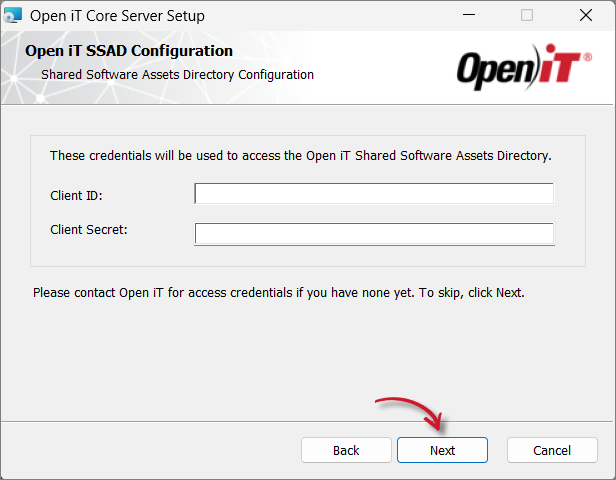
Task: Click the Client ID input field
Action: click(x=374, y=193)
